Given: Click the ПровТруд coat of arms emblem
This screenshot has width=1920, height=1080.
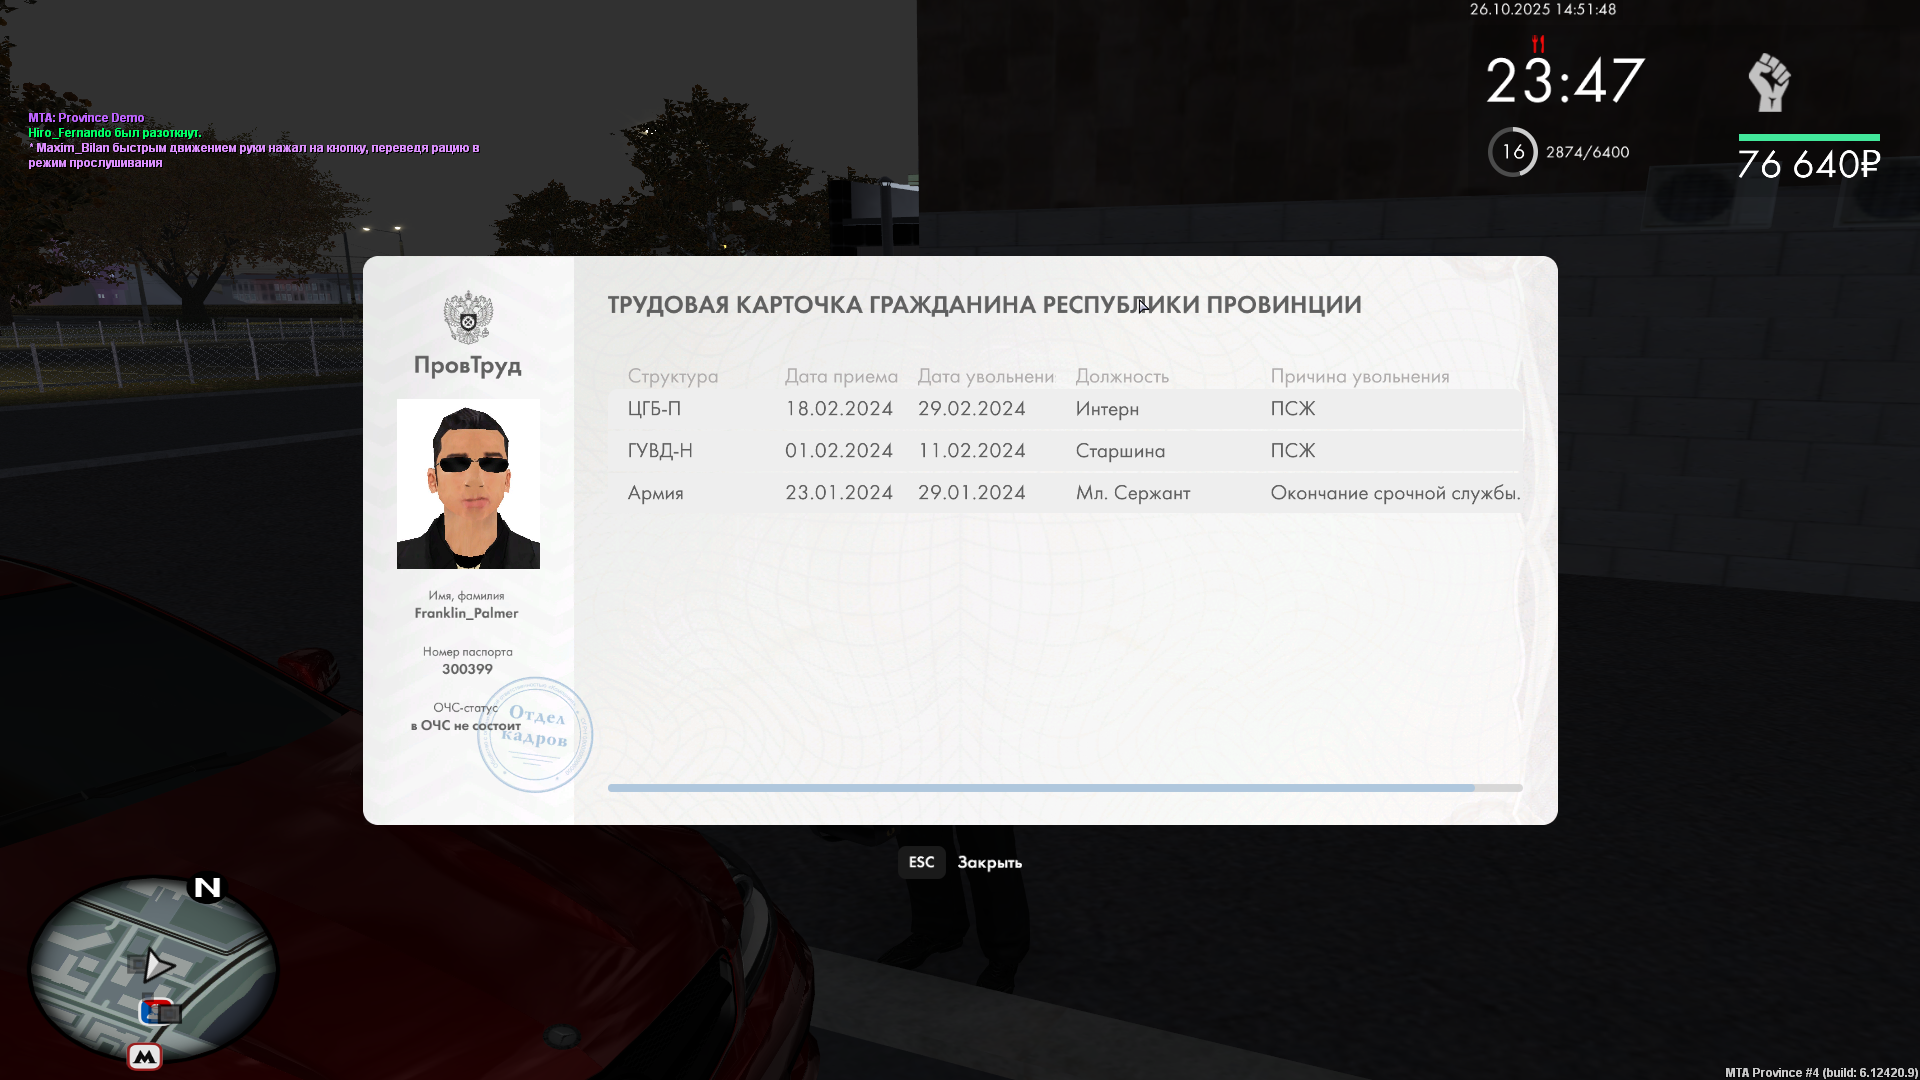Looking at the screenshot, I should pos(468,318).
